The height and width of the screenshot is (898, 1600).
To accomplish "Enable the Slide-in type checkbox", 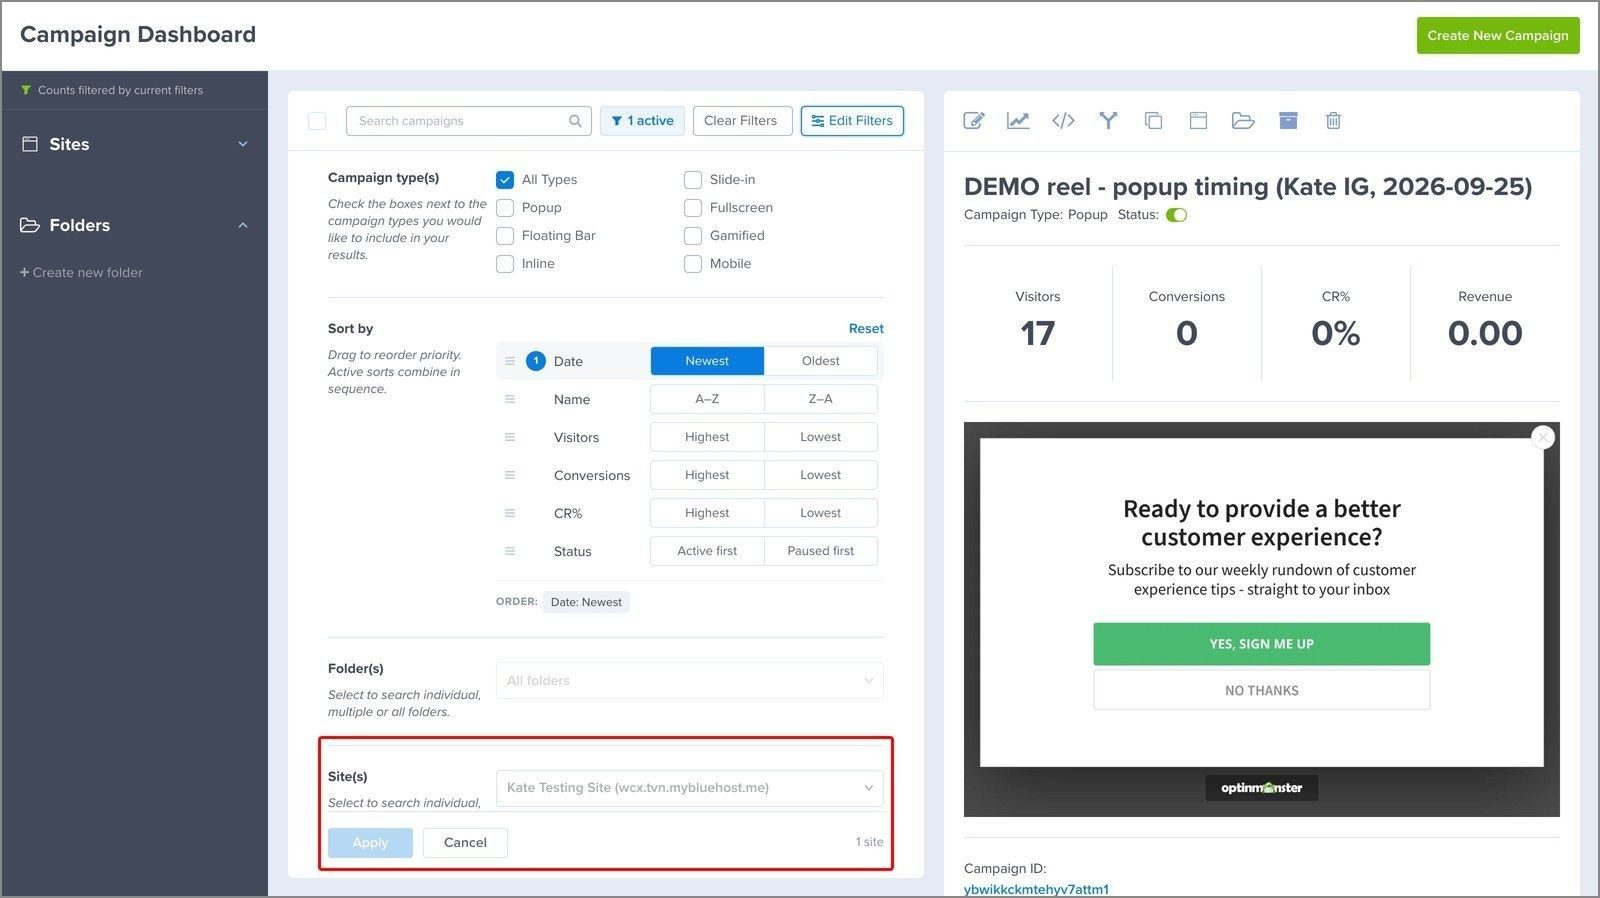I will tap(693, 180).
